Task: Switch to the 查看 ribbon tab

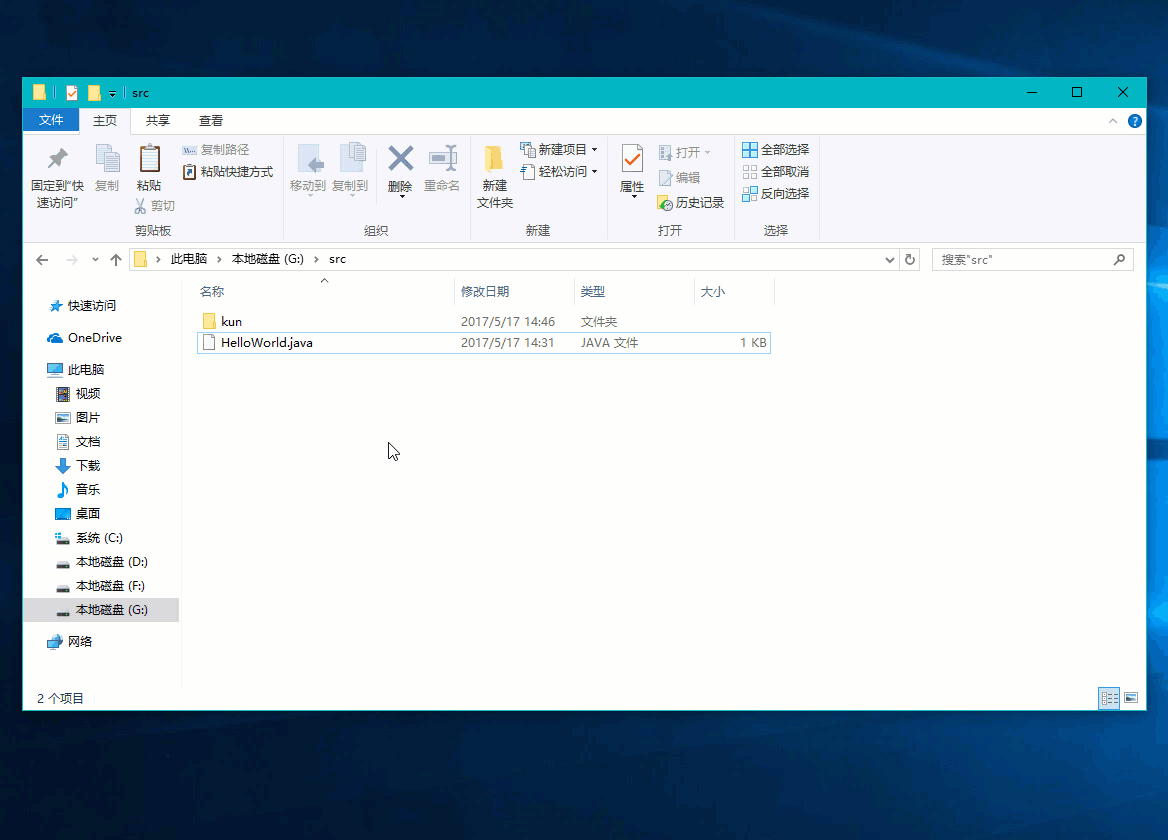Action: 210,120
